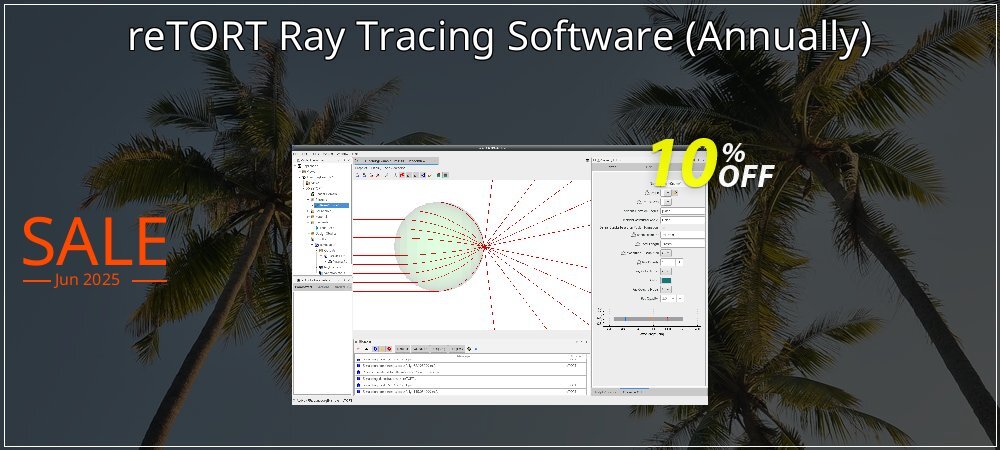Toggle the yellow warning filter in messages toolbar
The width and height of the screenshot is (1000, 450).
[x=382, y=349]
